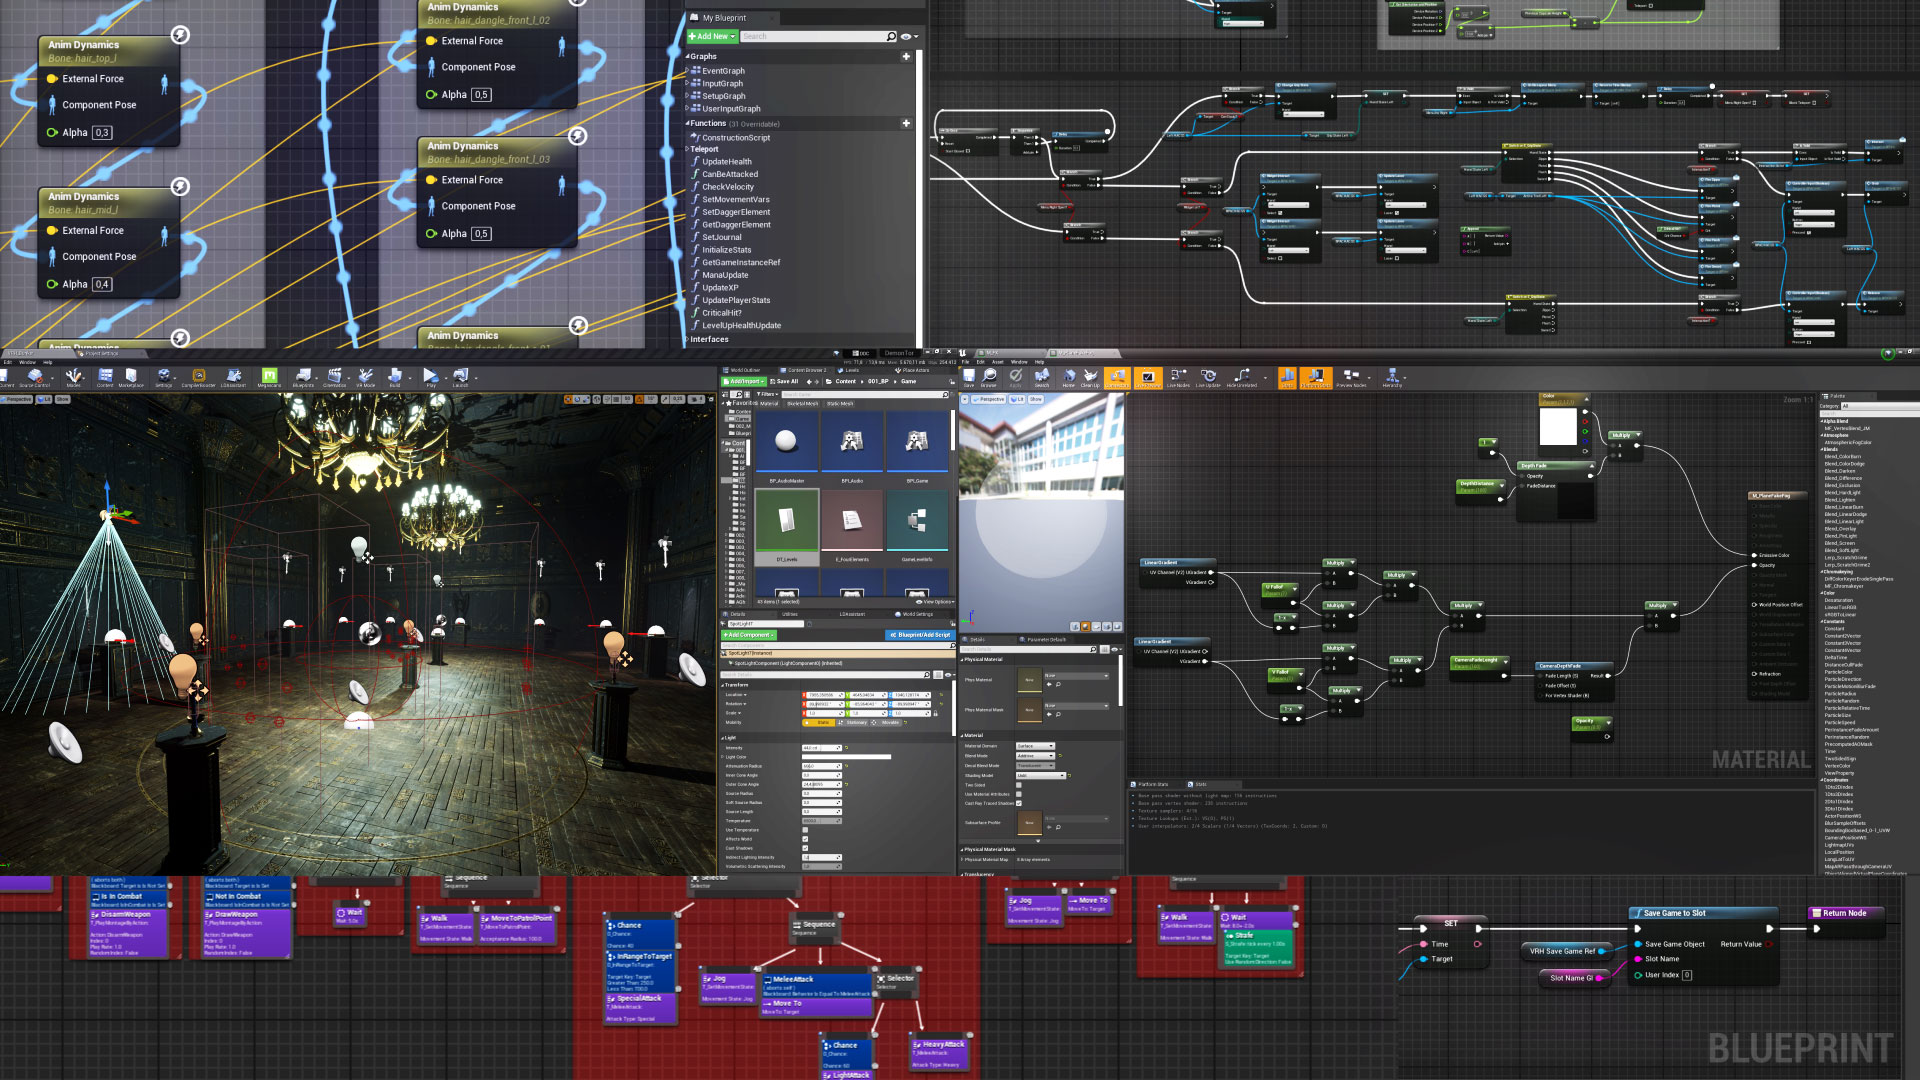Enable the Use Temperature checkbox
The image size is (1920, 1080).
pos(805,830)
